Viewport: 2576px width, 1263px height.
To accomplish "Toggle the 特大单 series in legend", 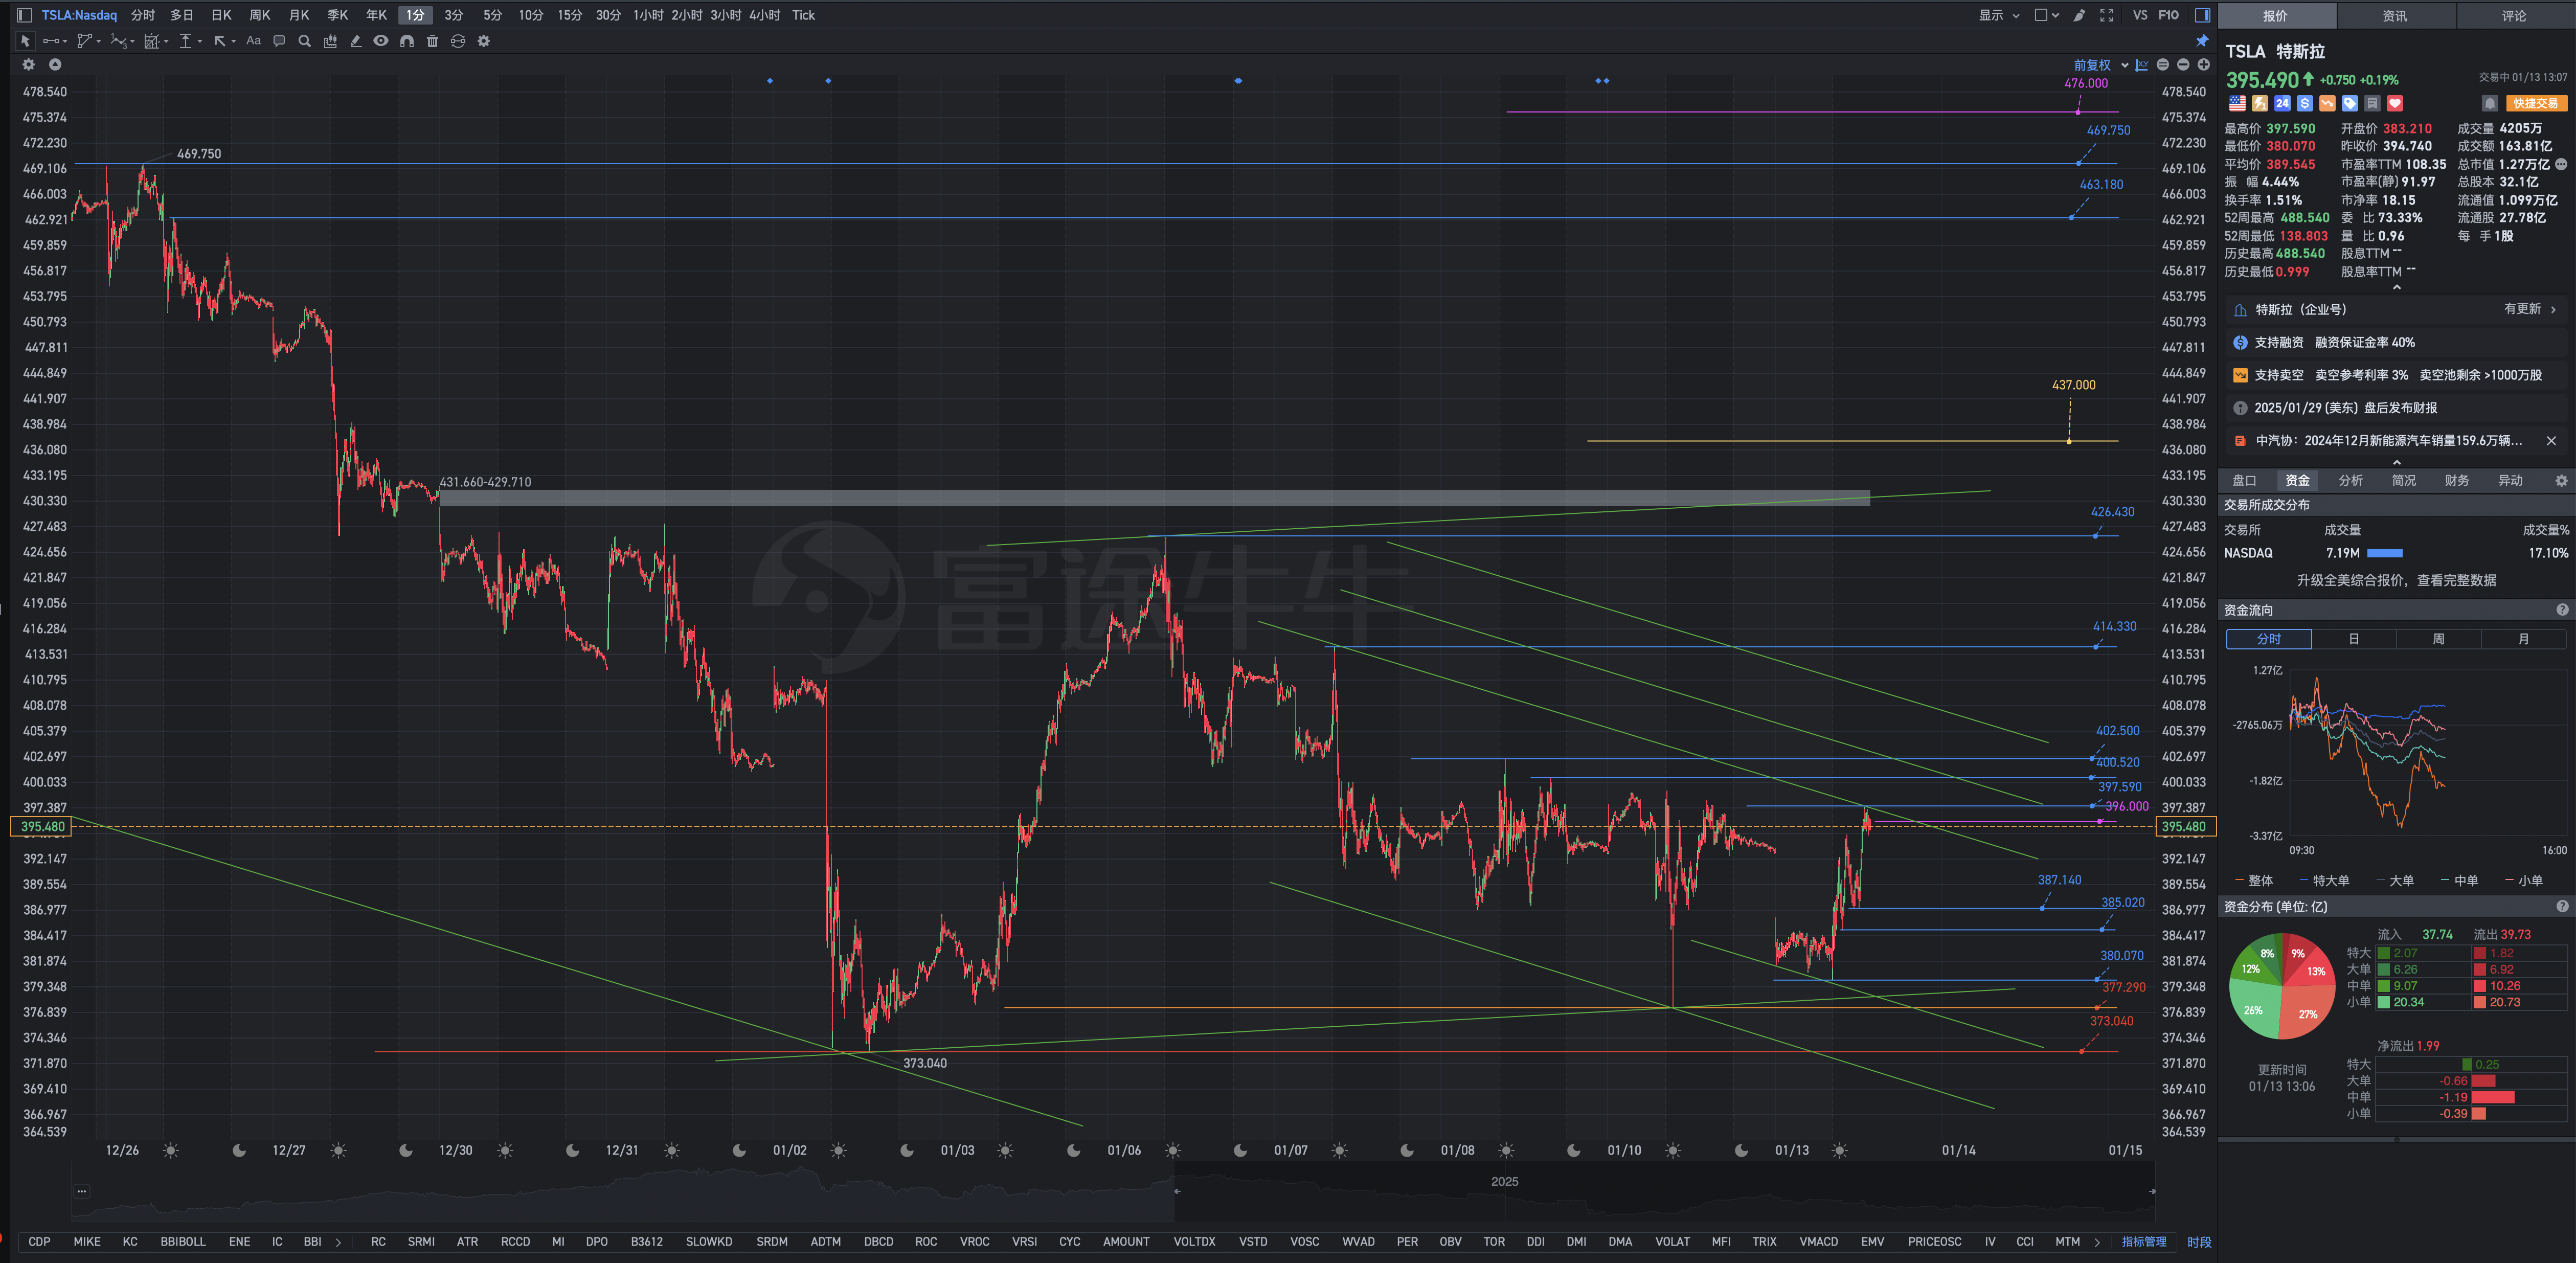I will [2324, 880].
